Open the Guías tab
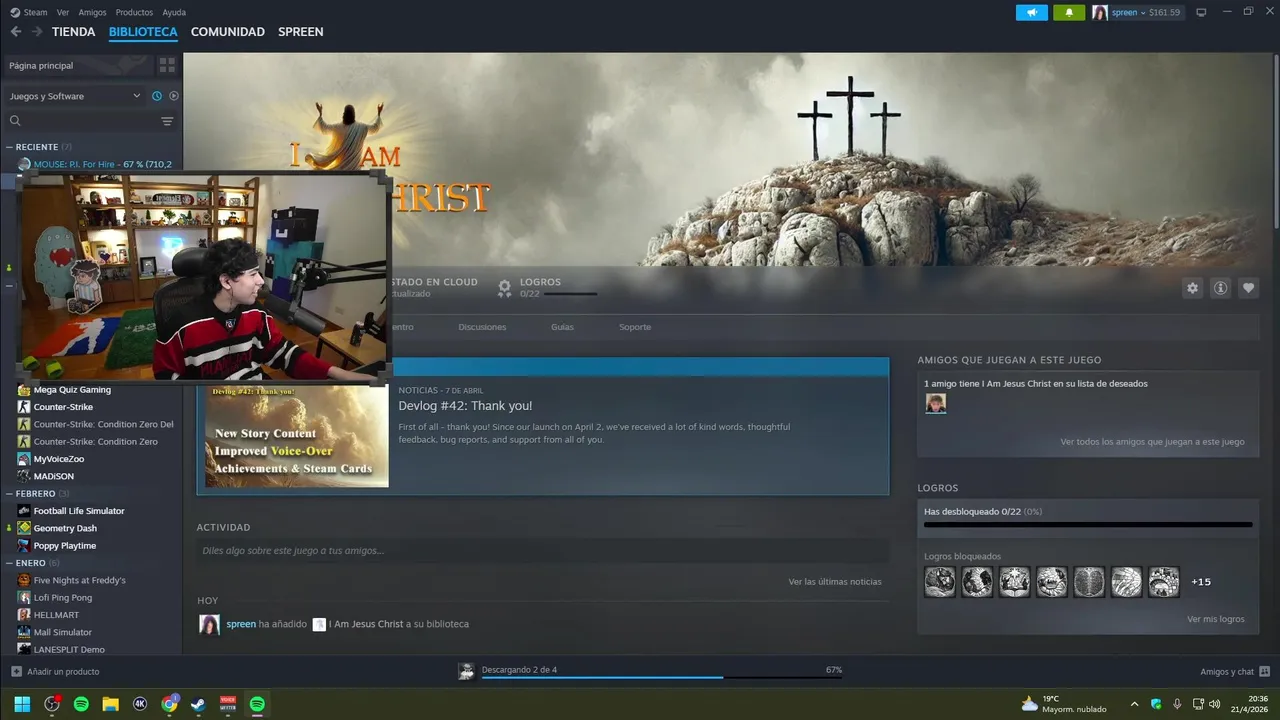The height and width of the screenshot is (720, 1280). tap(562, 327)
